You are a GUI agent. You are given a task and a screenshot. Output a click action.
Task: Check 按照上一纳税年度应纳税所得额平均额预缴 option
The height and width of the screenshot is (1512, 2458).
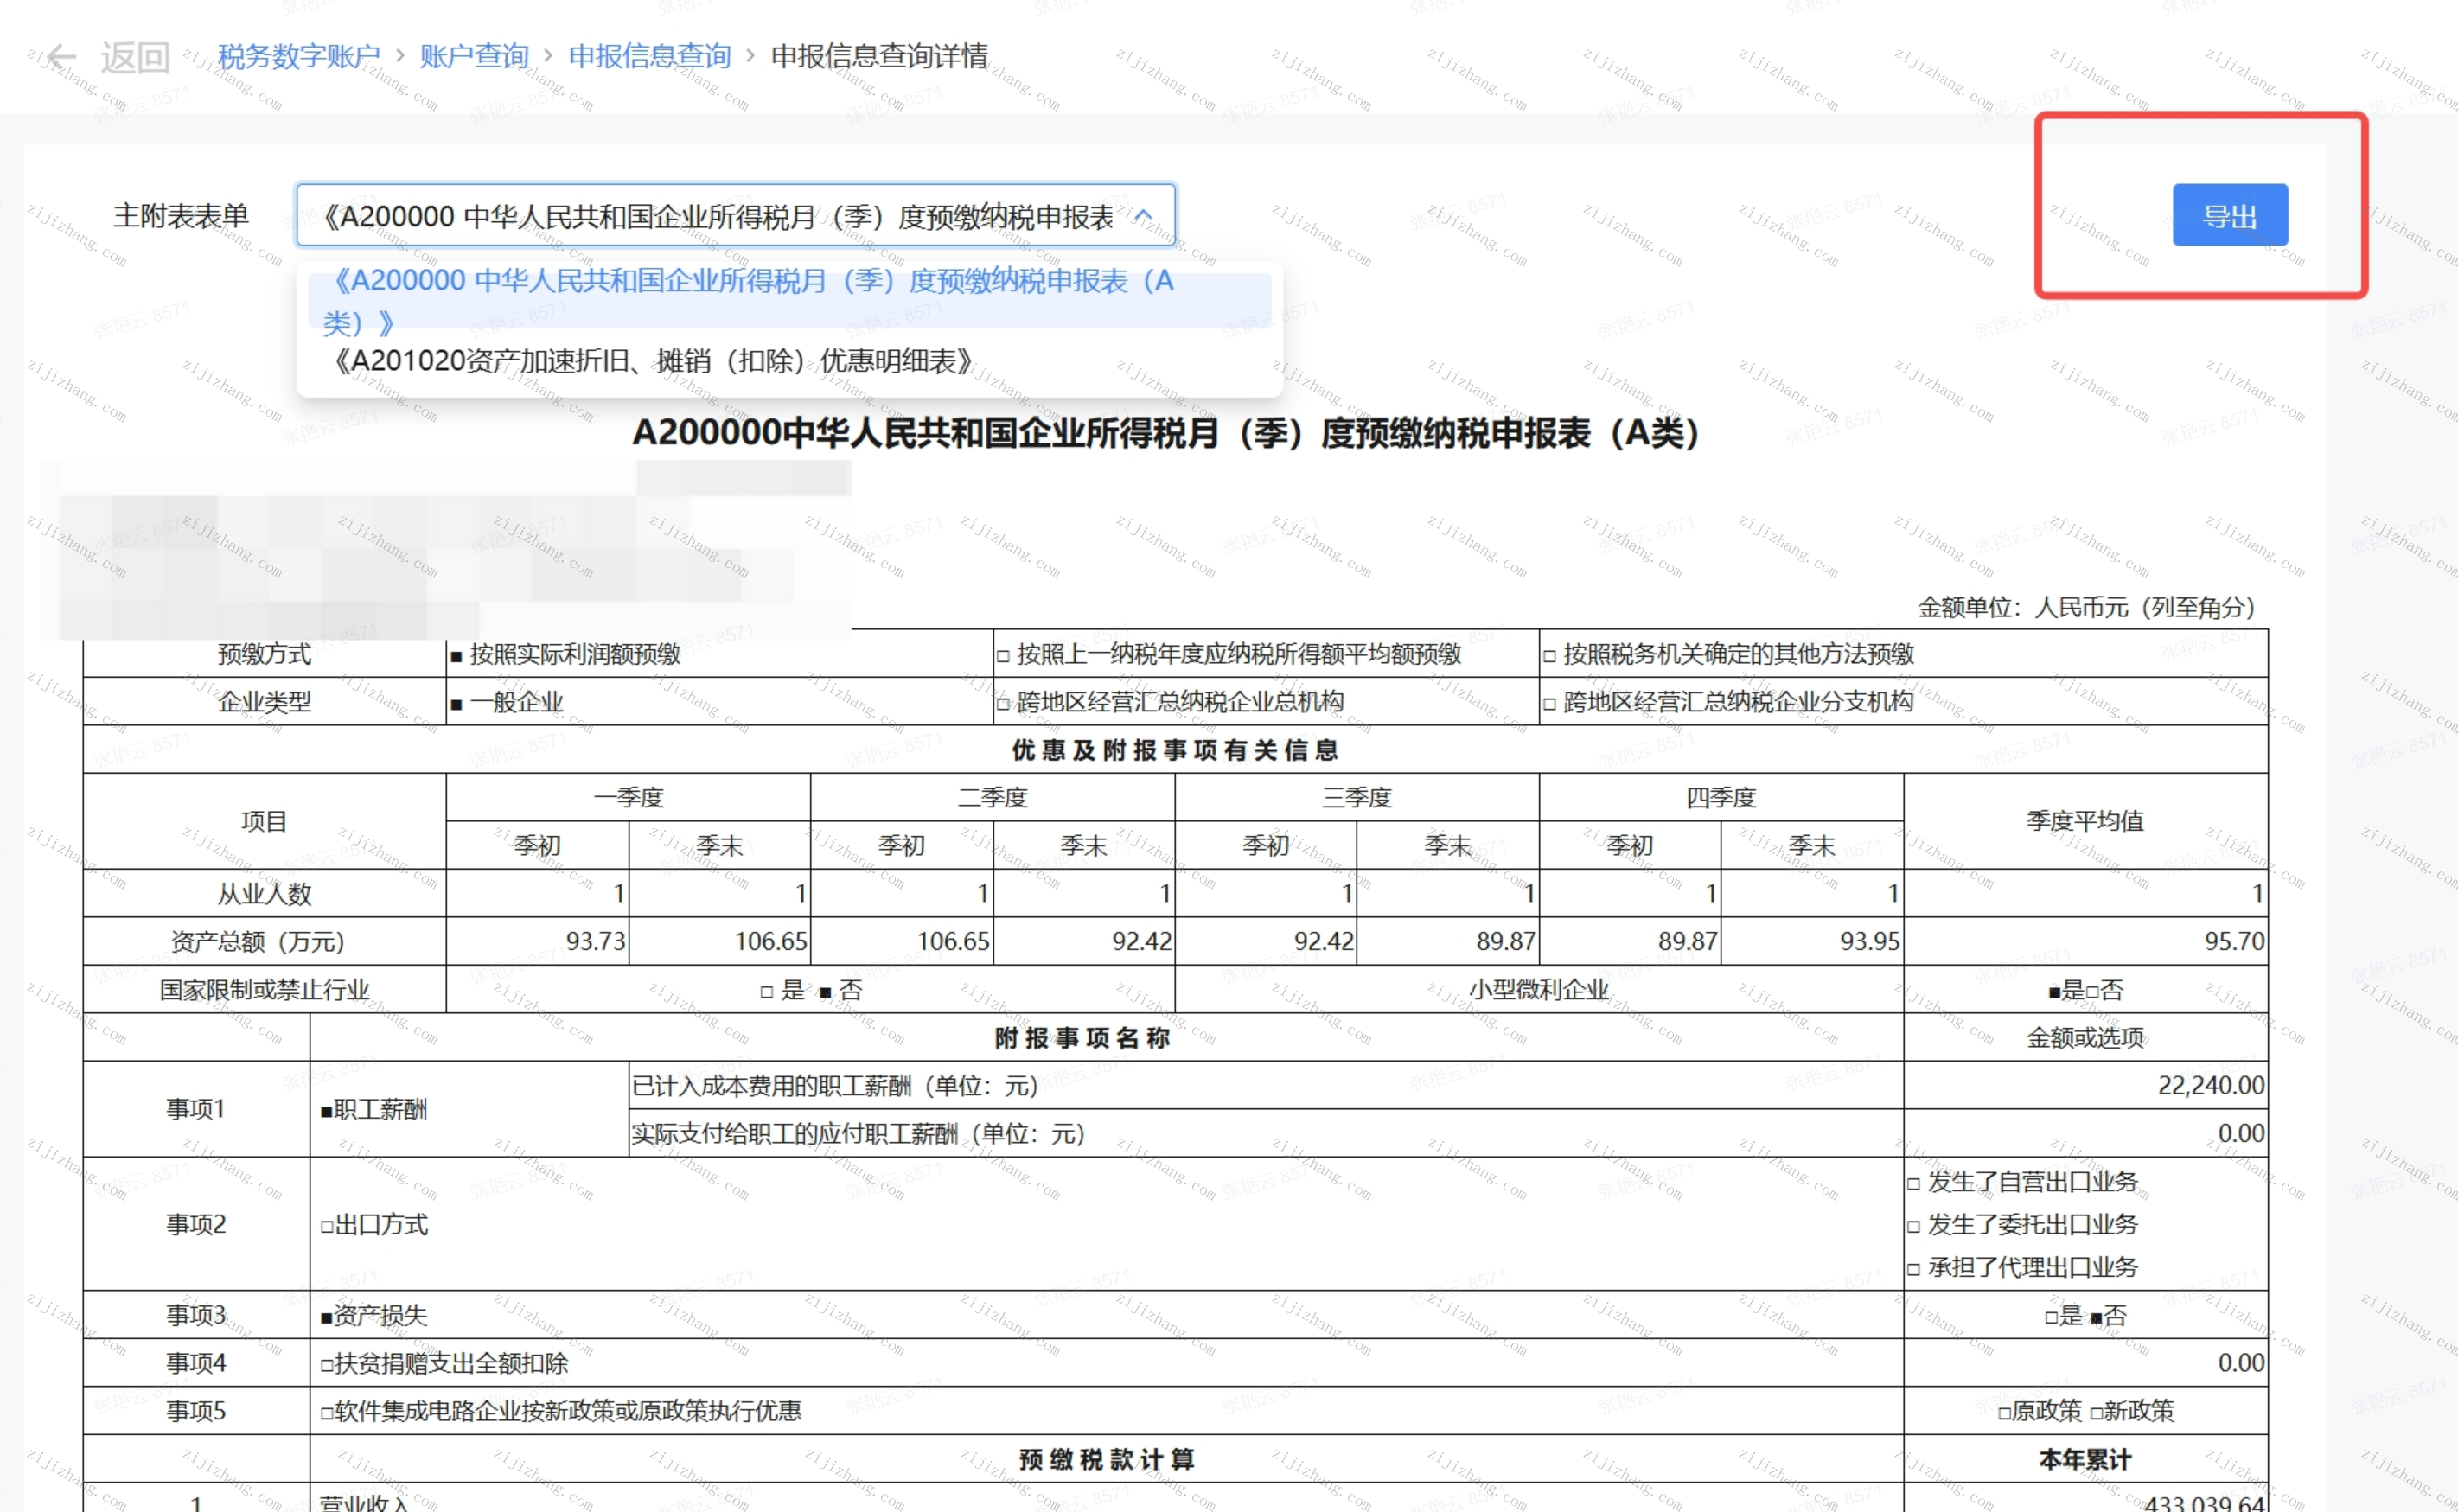1003,656
